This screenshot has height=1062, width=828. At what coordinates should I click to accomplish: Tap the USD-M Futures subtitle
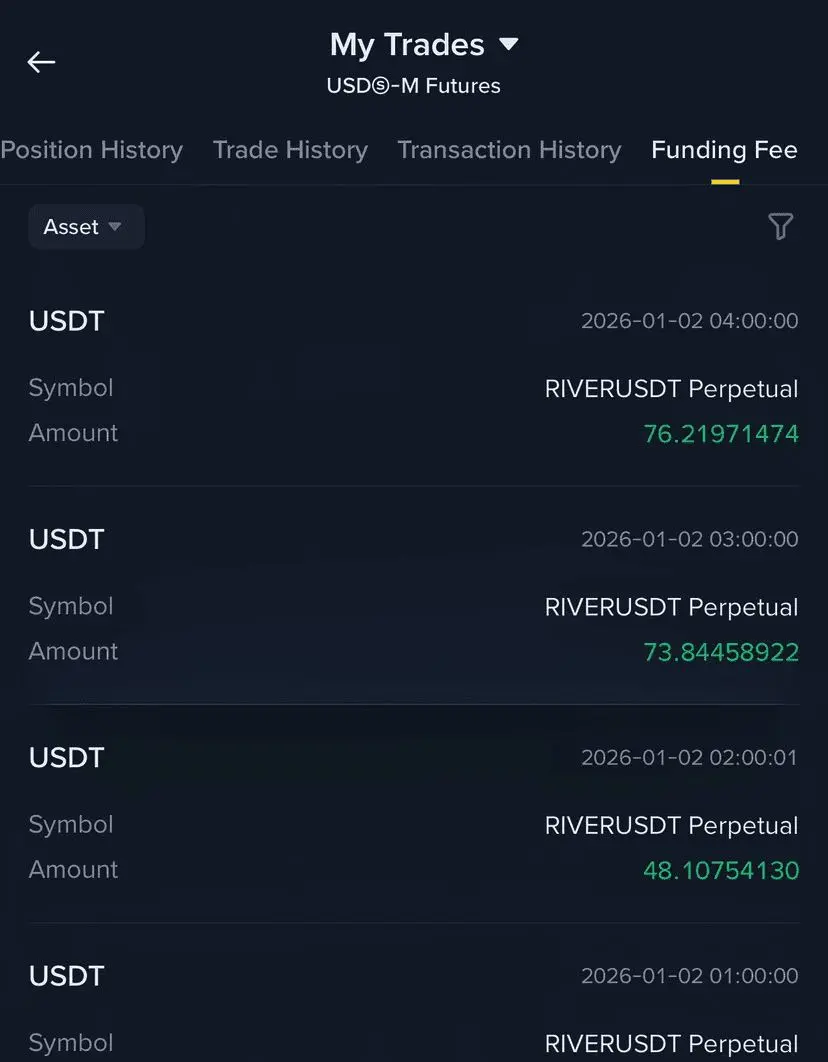[x=413, y=86]
